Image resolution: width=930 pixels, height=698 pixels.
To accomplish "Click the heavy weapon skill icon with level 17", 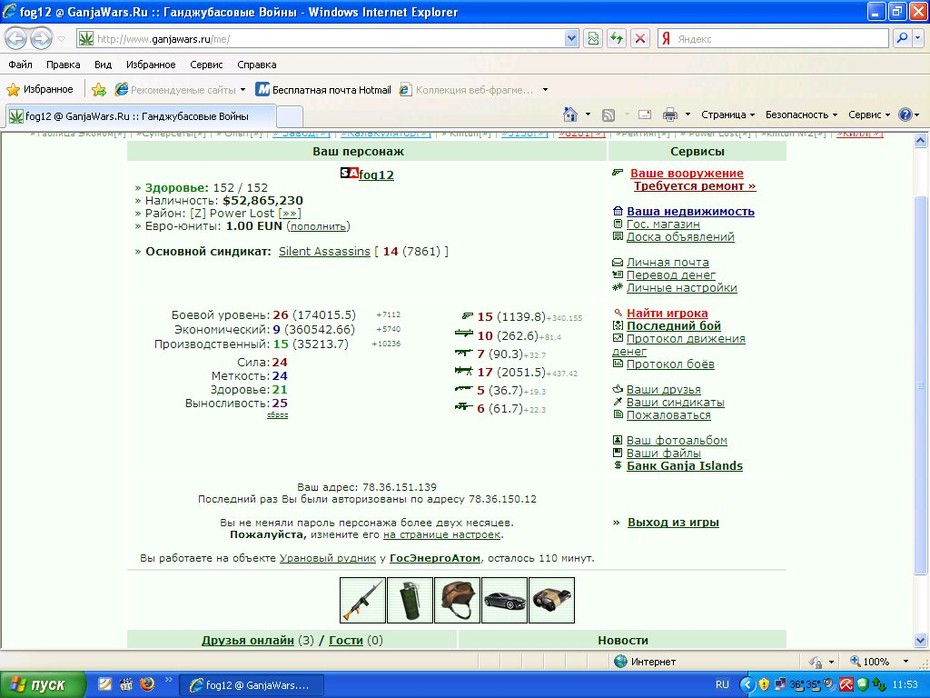I will click(464, 371).
